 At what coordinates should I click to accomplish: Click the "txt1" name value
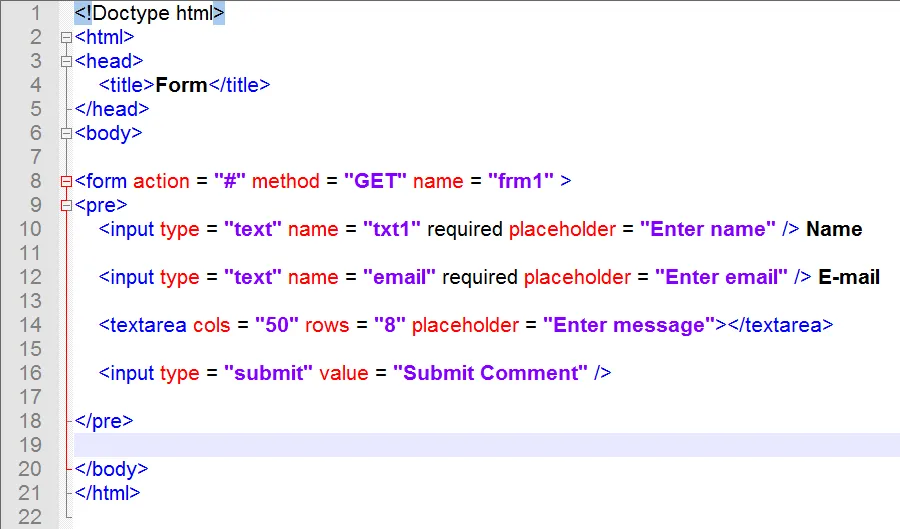392,229
